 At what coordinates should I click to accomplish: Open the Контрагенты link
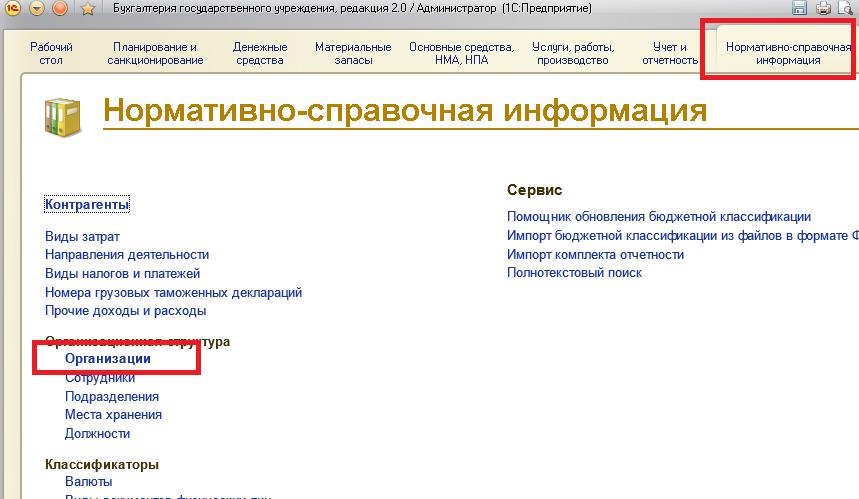87,204
